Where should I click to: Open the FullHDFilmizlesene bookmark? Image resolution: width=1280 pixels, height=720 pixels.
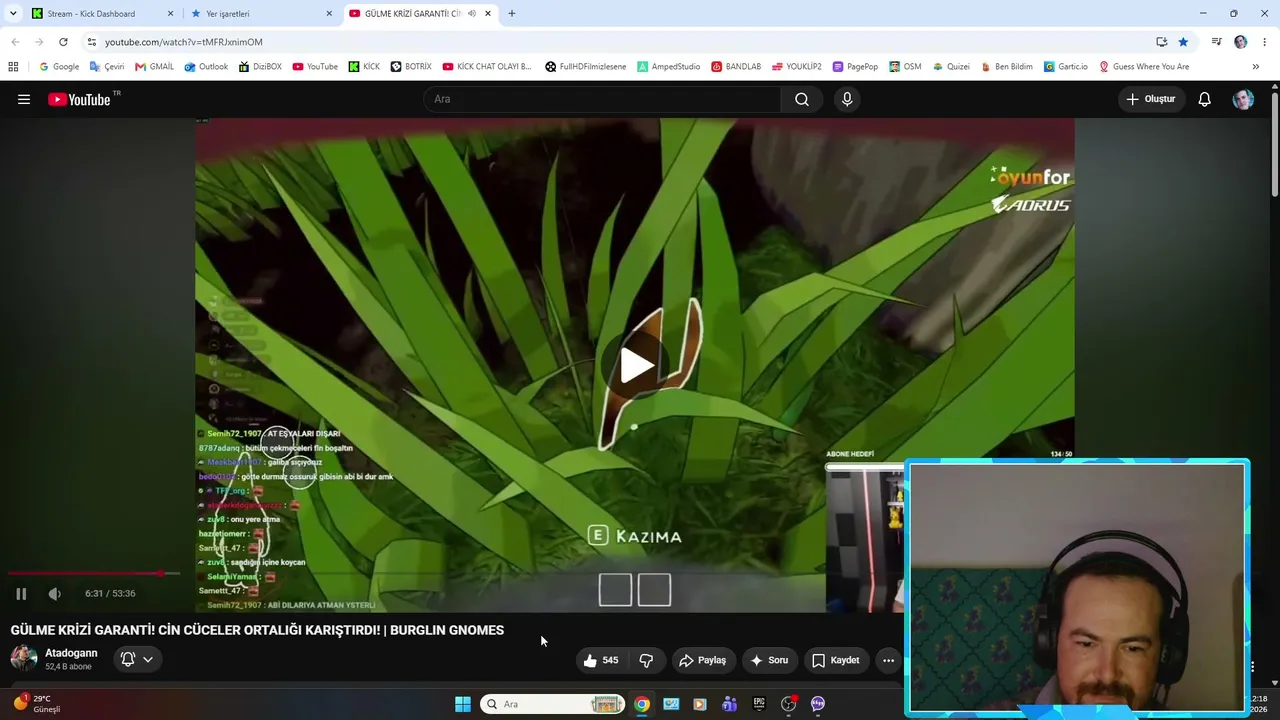click(585, 67)
